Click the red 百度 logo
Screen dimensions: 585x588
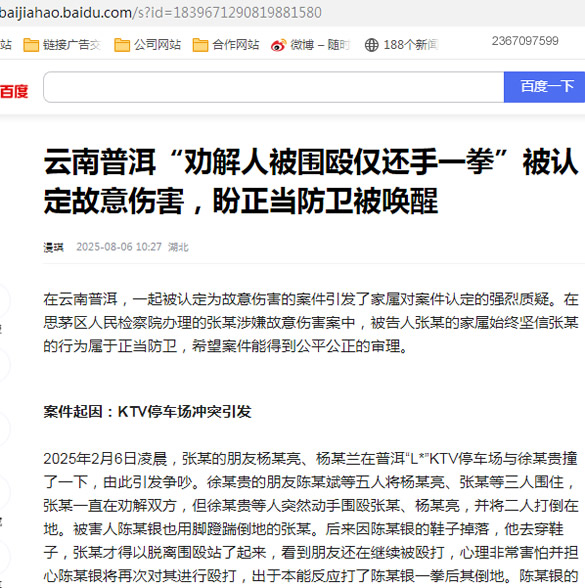(x=14, y=91)
